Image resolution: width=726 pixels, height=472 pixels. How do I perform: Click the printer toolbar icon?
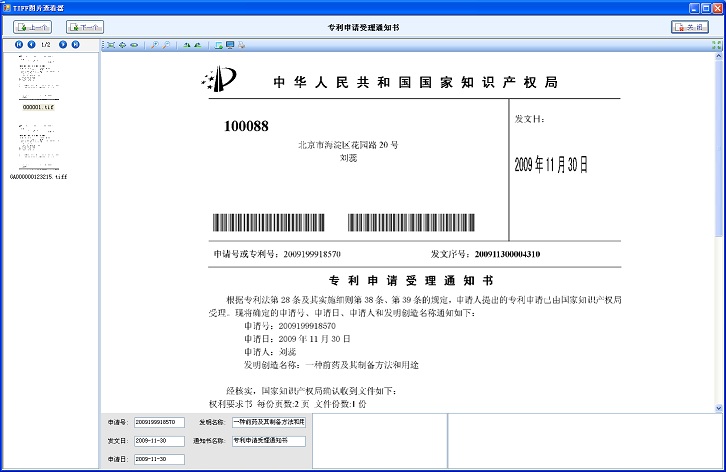point(241,45)
